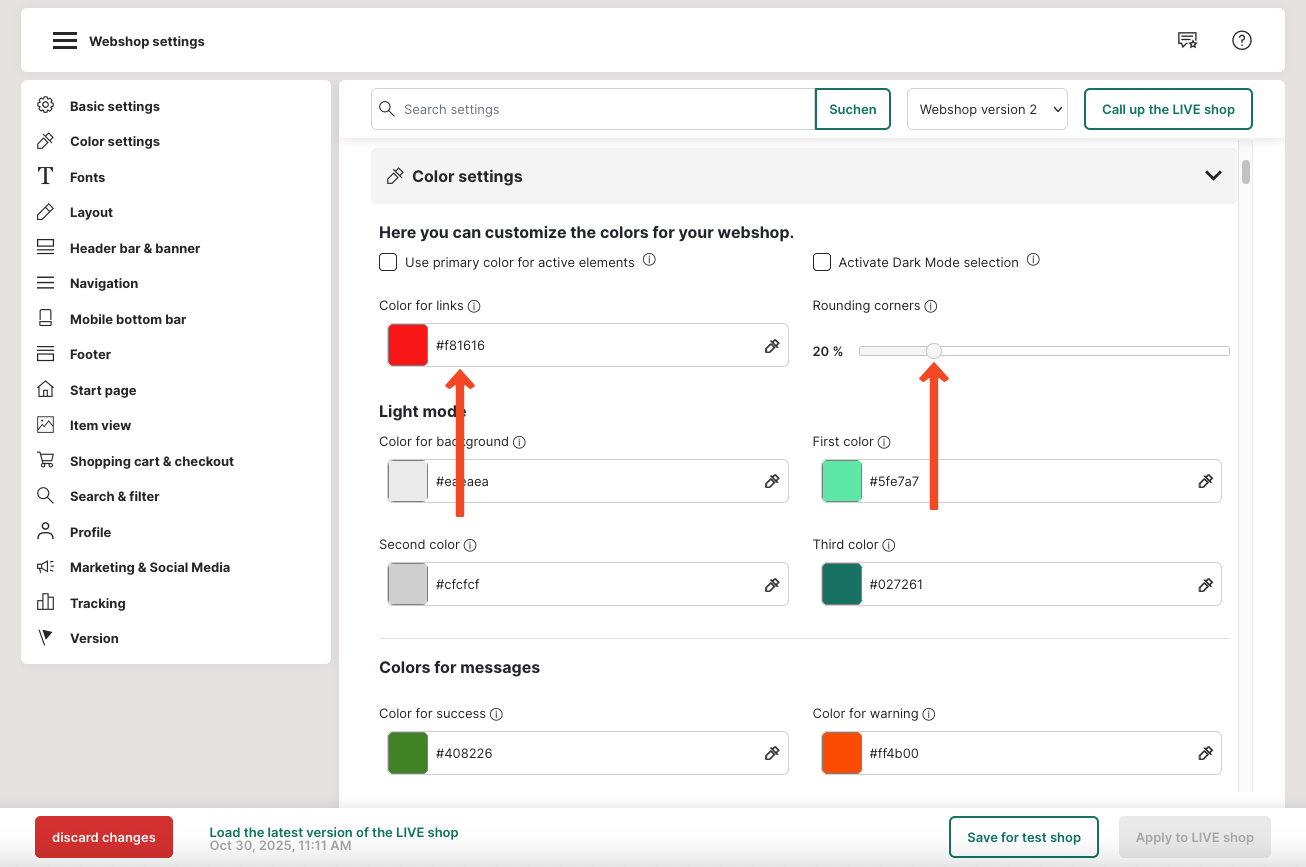Viewport: 1306px width, 867px height.
Task: Click the eyedropper icon for Color for links
Action: pyautogui.click(x=771, y=346)
